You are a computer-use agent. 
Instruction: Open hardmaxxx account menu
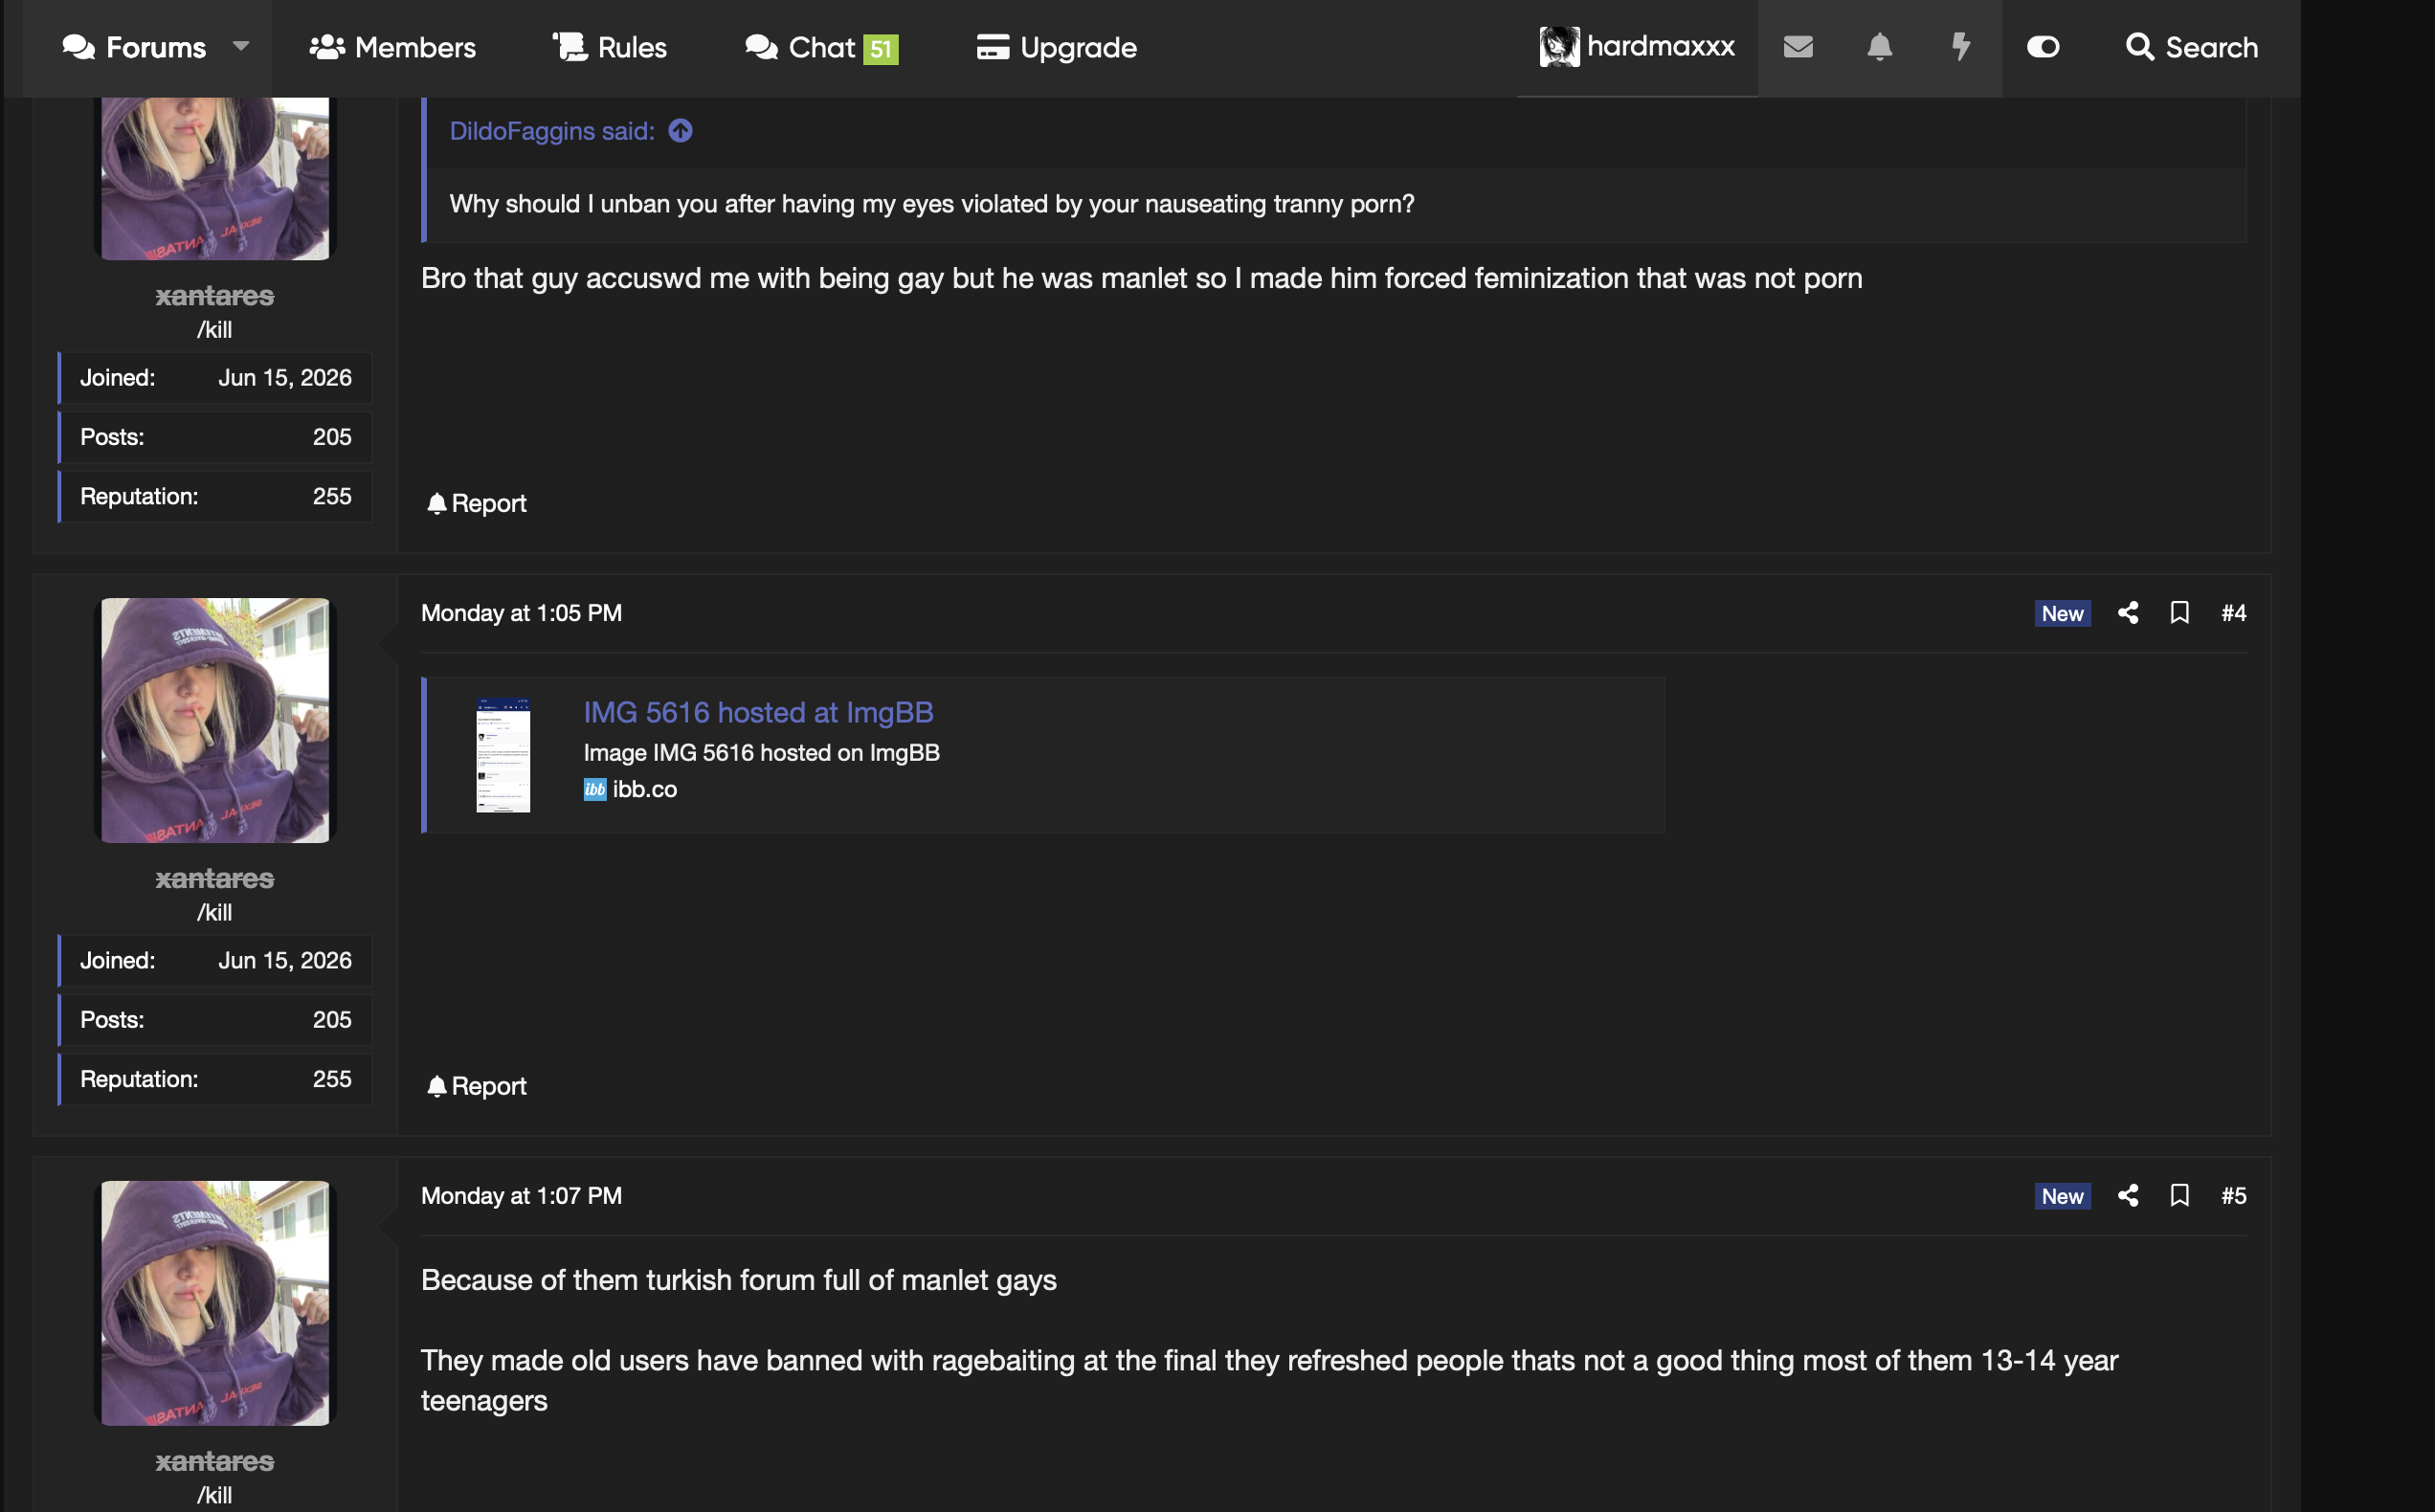tap(1637, 47)
